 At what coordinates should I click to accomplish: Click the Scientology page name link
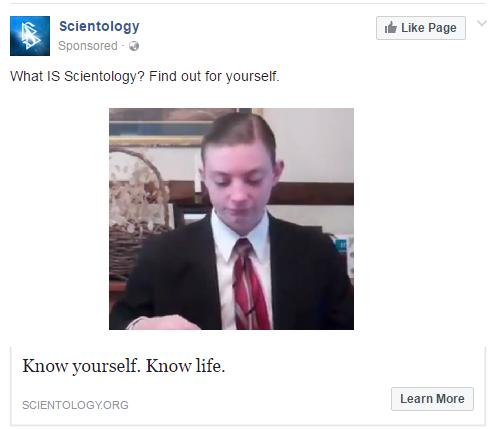pyautogui.click(x=99, y=26)
